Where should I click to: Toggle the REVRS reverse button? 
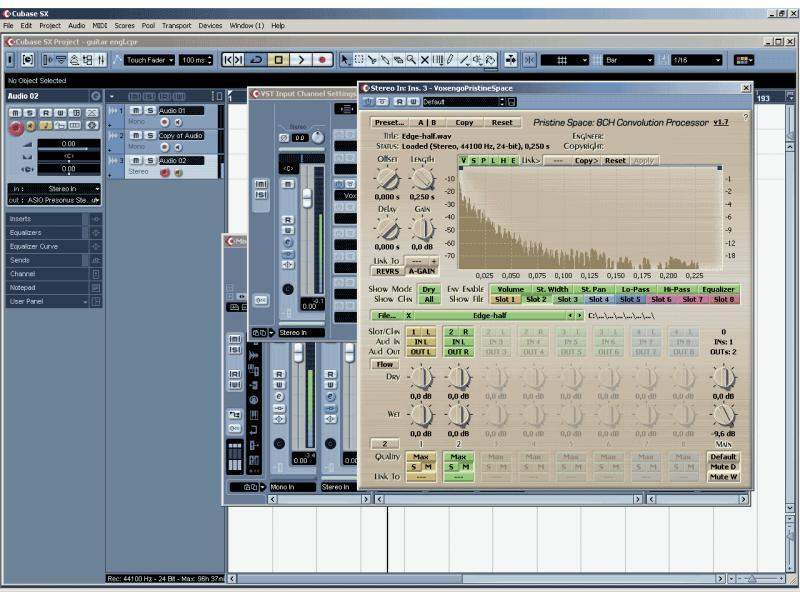386,271
